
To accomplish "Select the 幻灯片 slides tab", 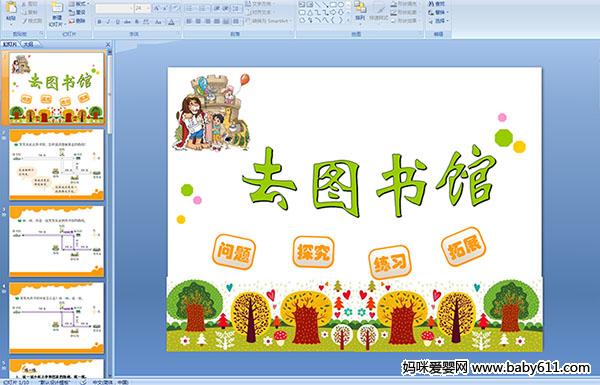I will (x=10, y=44).
